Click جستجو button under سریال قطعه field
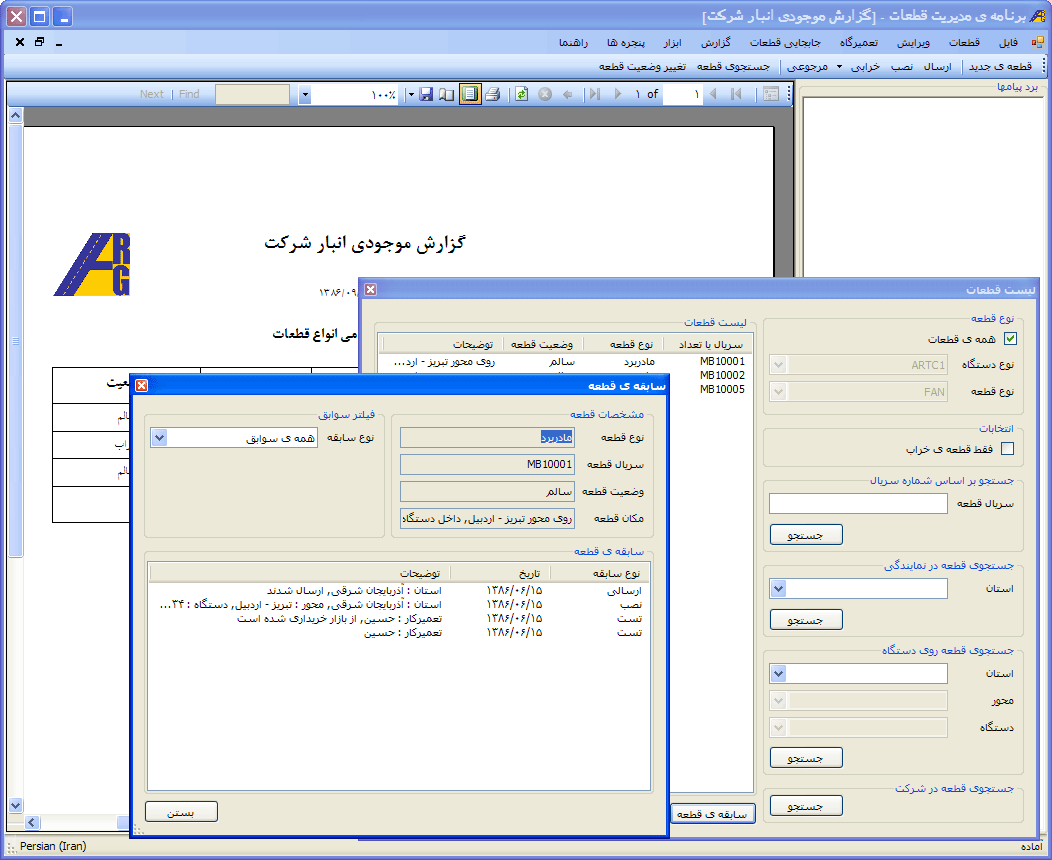The image size is (1052, 860). pyautogui.click(x=806, y=535)
